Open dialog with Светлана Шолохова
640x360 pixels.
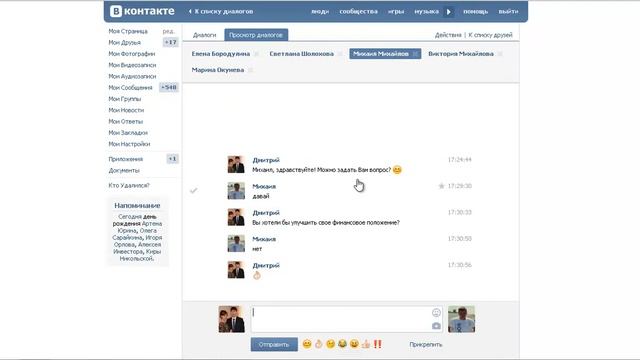coord(301,54)
